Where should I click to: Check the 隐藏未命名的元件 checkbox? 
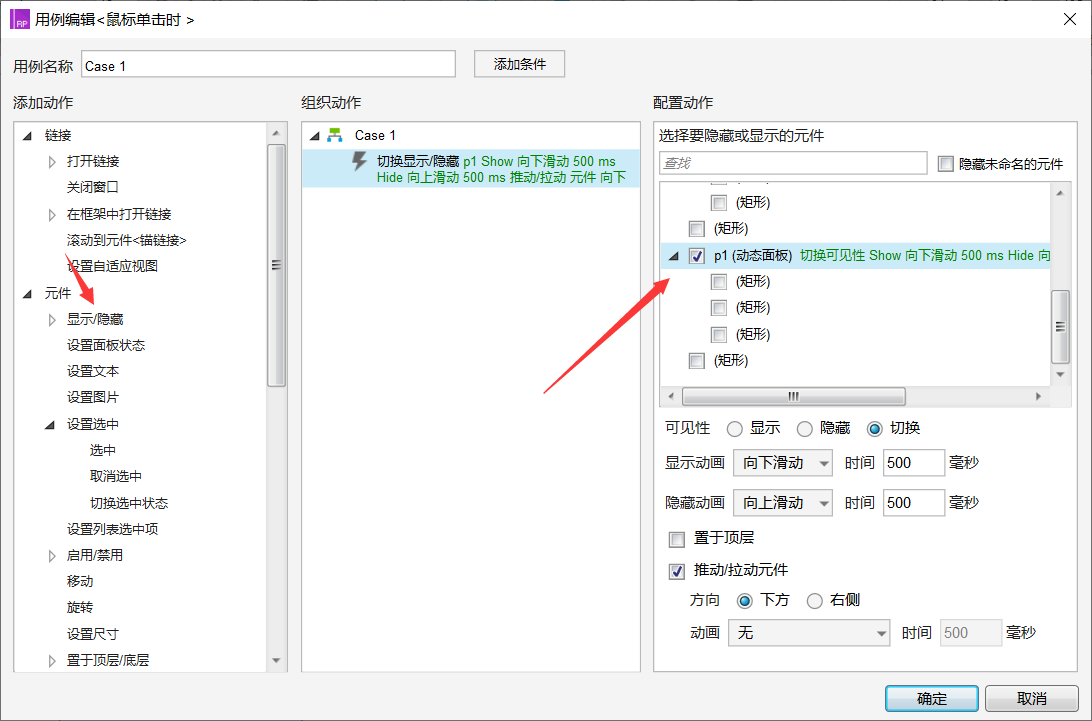945,164
